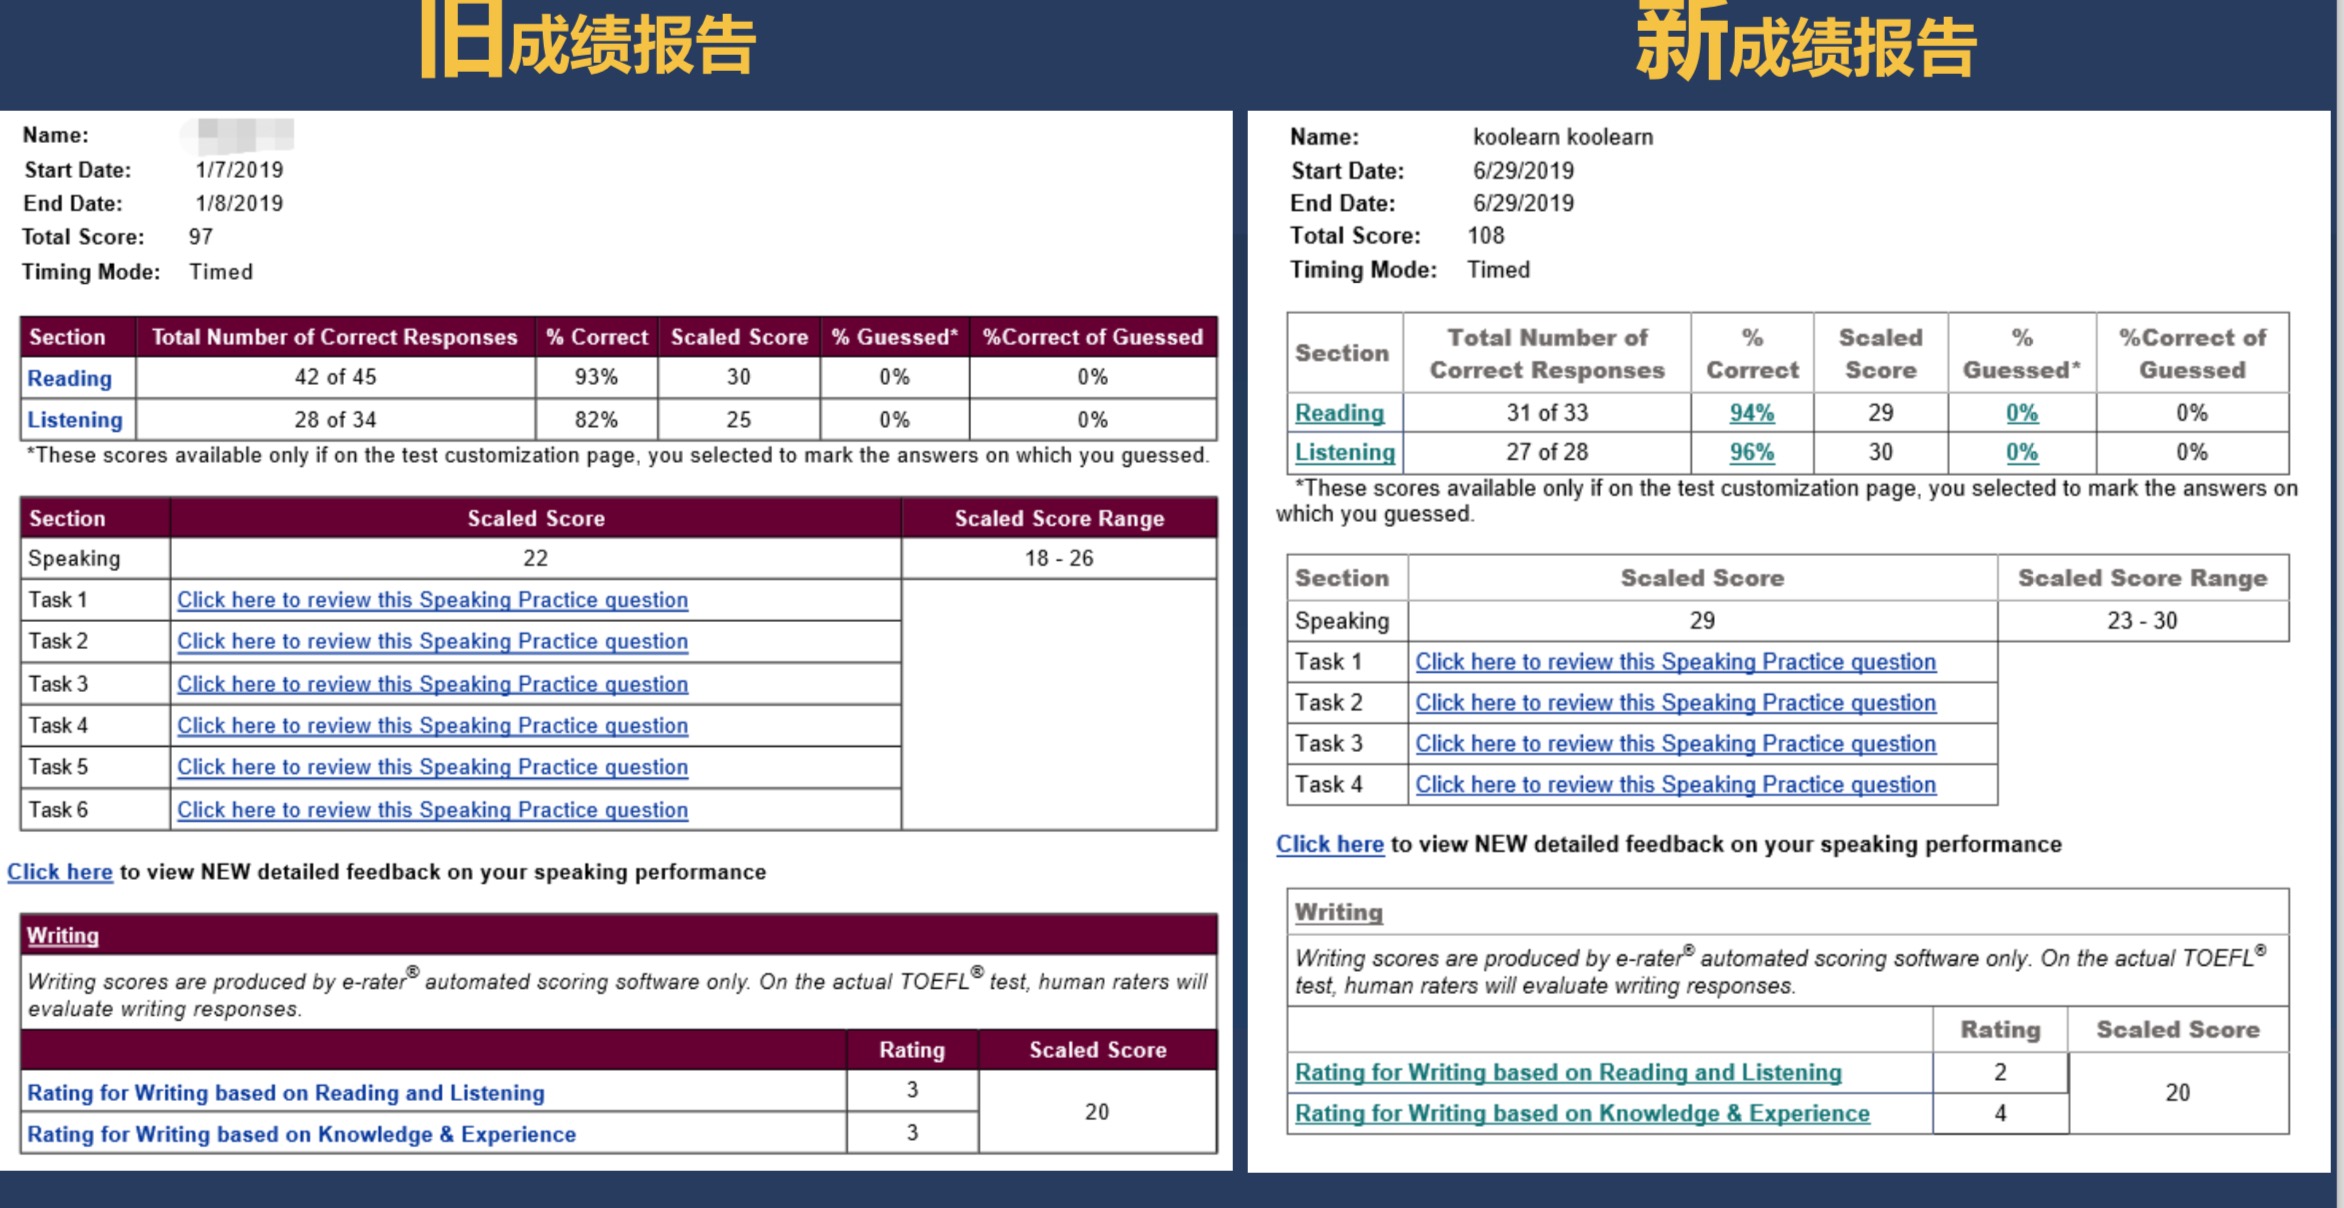Review Speaking Task 5 in old report
Viewport: 2344px width, 1208px height.
coord(432,767)
